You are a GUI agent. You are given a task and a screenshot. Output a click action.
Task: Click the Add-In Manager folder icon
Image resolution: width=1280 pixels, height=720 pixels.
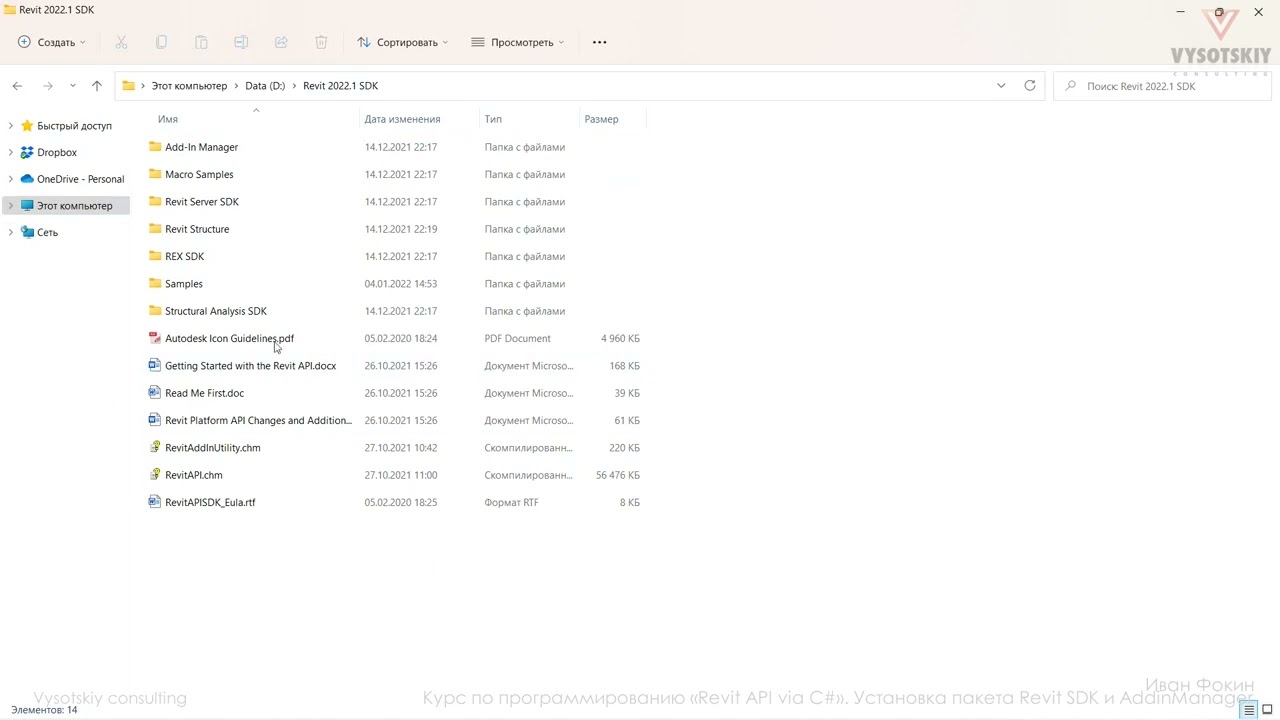(155, 147)
